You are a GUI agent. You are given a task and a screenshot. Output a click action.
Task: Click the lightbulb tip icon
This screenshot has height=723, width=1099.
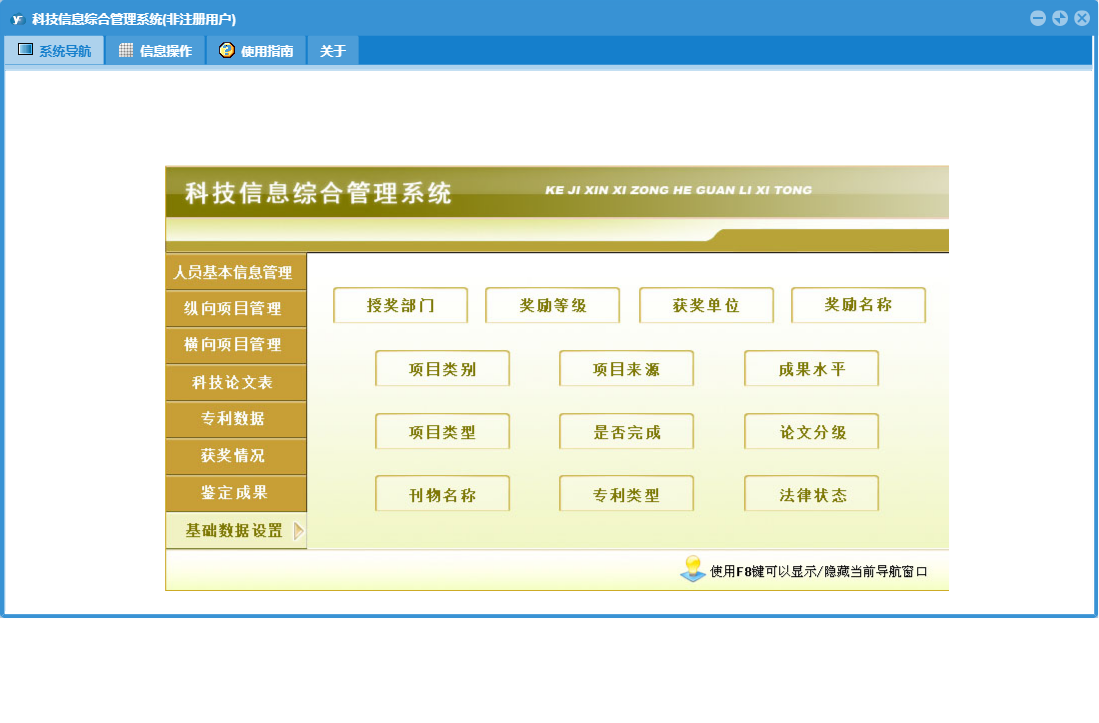pos(692,569)
